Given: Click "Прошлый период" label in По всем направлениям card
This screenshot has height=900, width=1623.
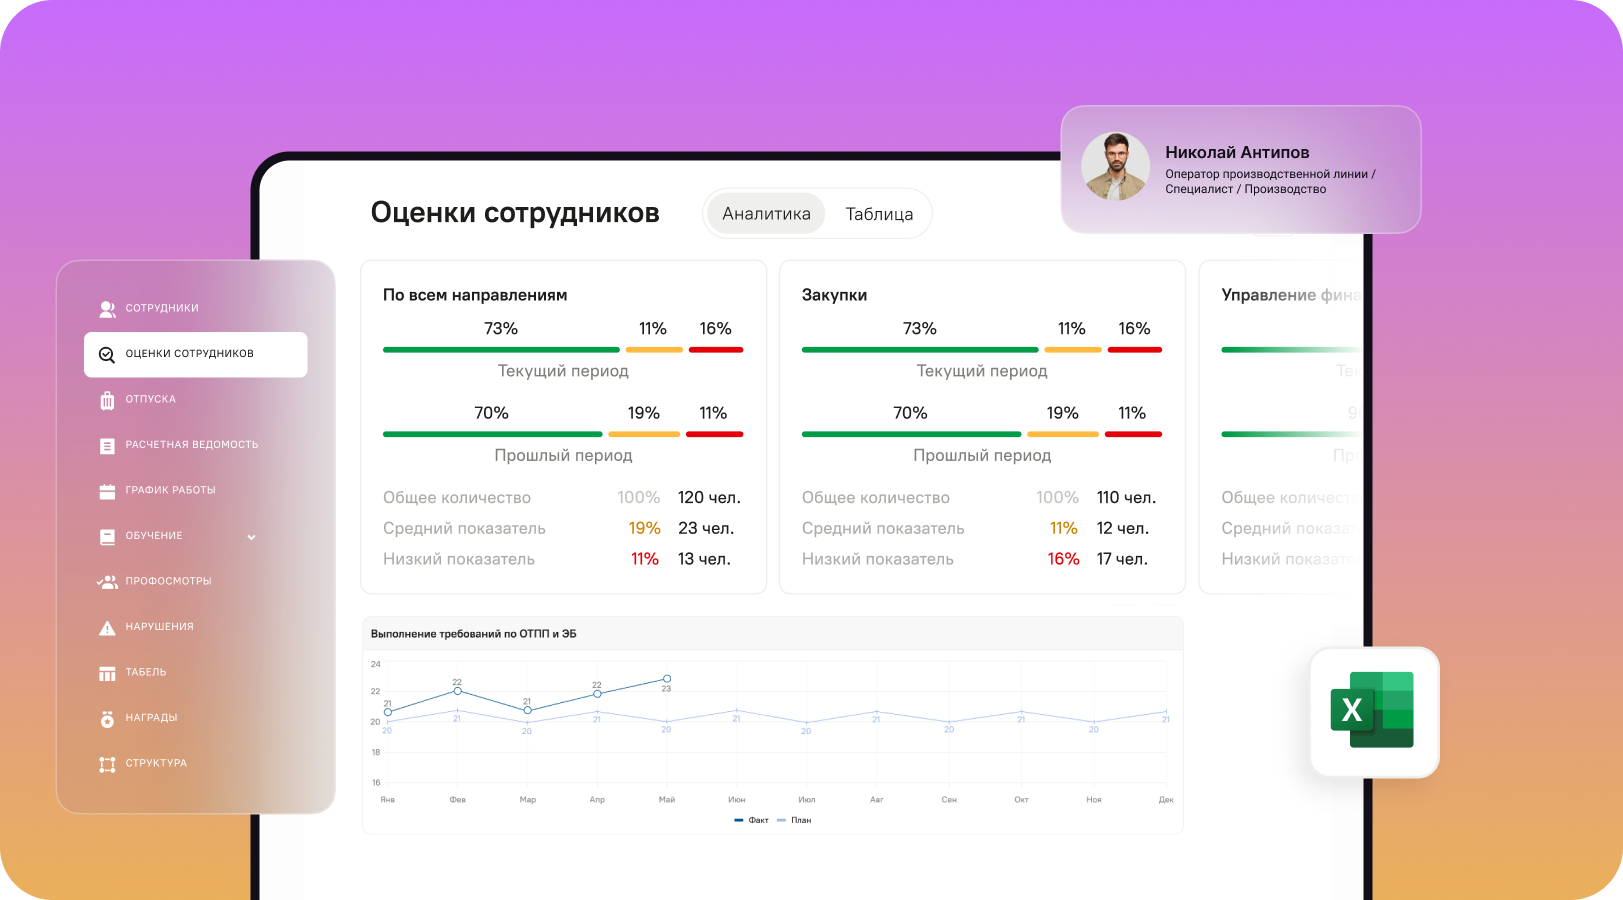Looking at the screenshot, I should [563, 455].
